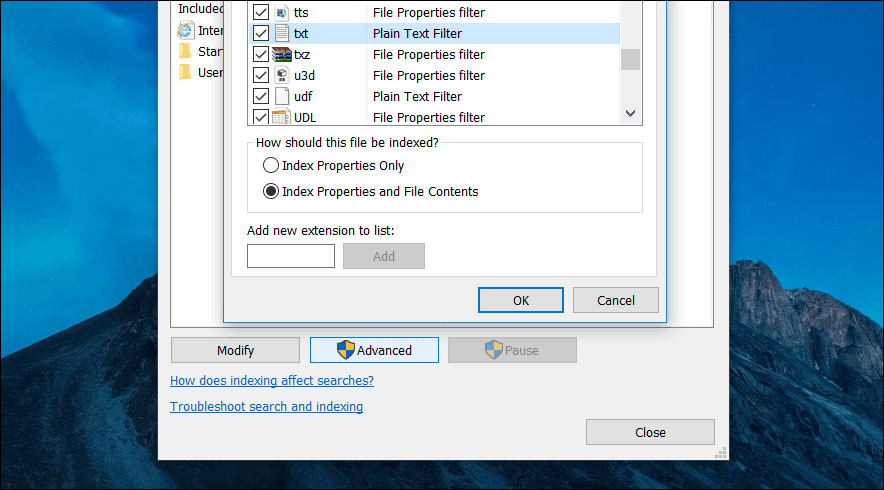Click the add new extension field
Viewport: 884px width, 490px height.
(x=291, y=256)
